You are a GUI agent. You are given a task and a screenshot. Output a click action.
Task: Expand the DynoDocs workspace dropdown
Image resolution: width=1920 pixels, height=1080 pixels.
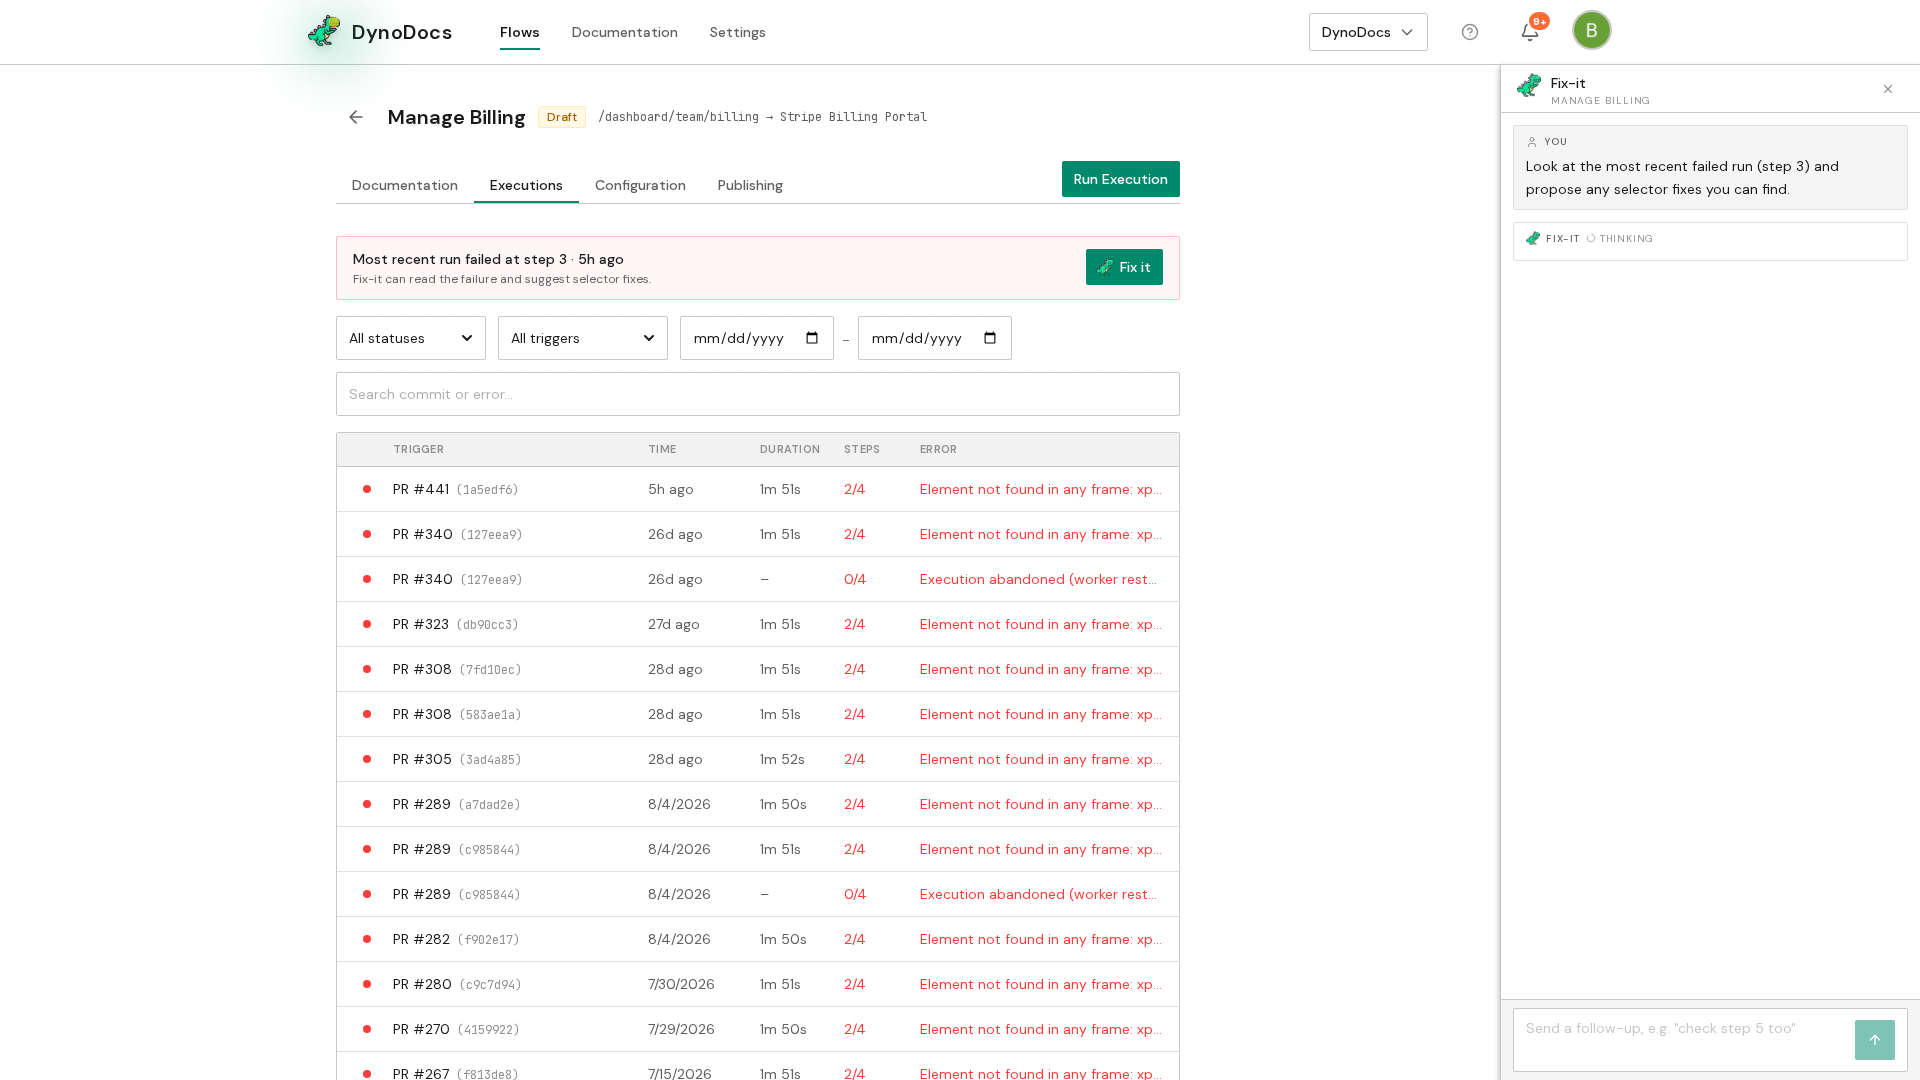tap(1368, 32)
